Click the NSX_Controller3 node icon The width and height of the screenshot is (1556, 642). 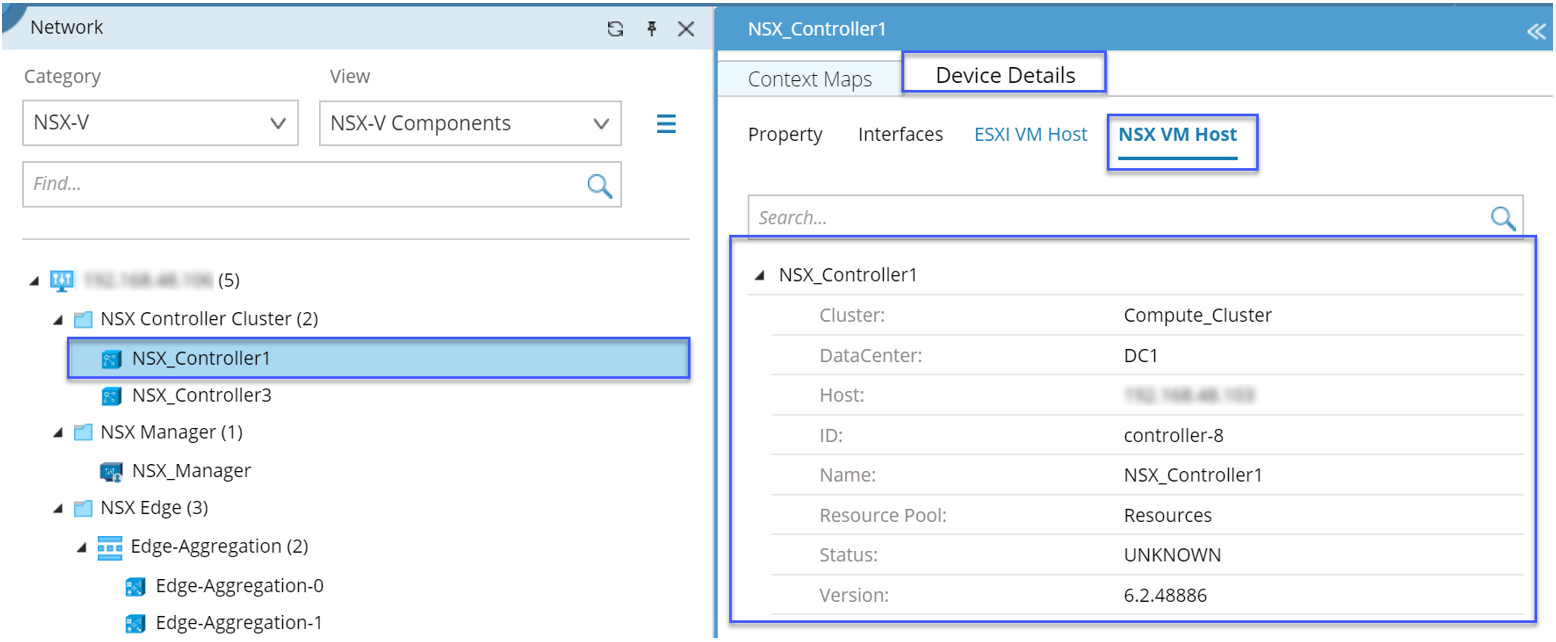111,396
